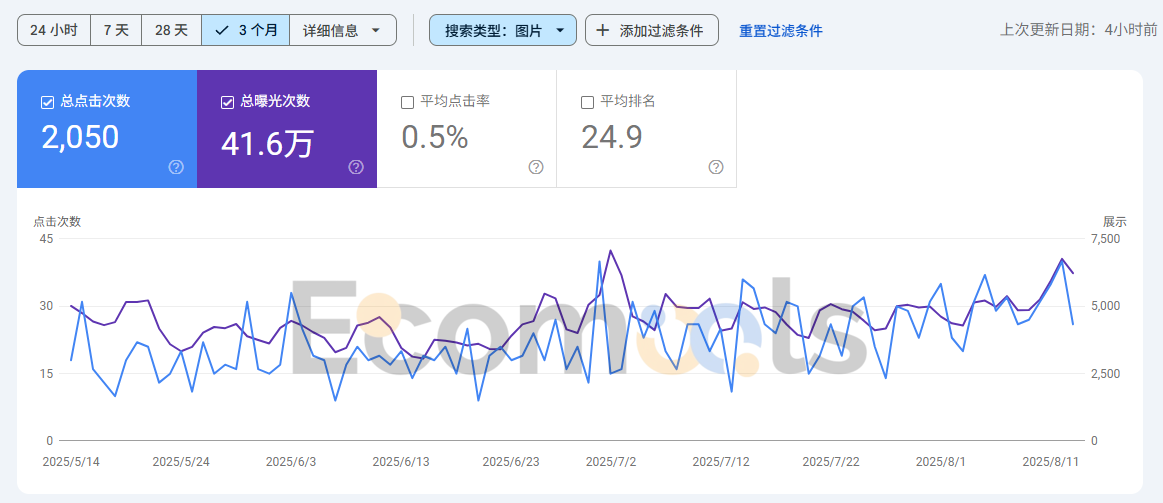Select the 24 小时 time range

pyautogui.click(x=54, y=30)
